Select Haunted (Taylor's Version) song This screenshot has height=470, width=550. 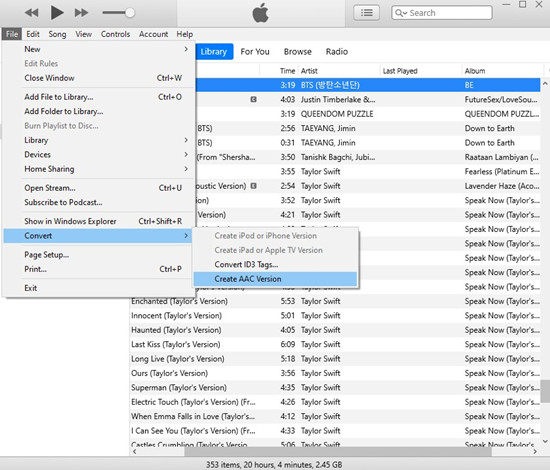pos(176,330)
